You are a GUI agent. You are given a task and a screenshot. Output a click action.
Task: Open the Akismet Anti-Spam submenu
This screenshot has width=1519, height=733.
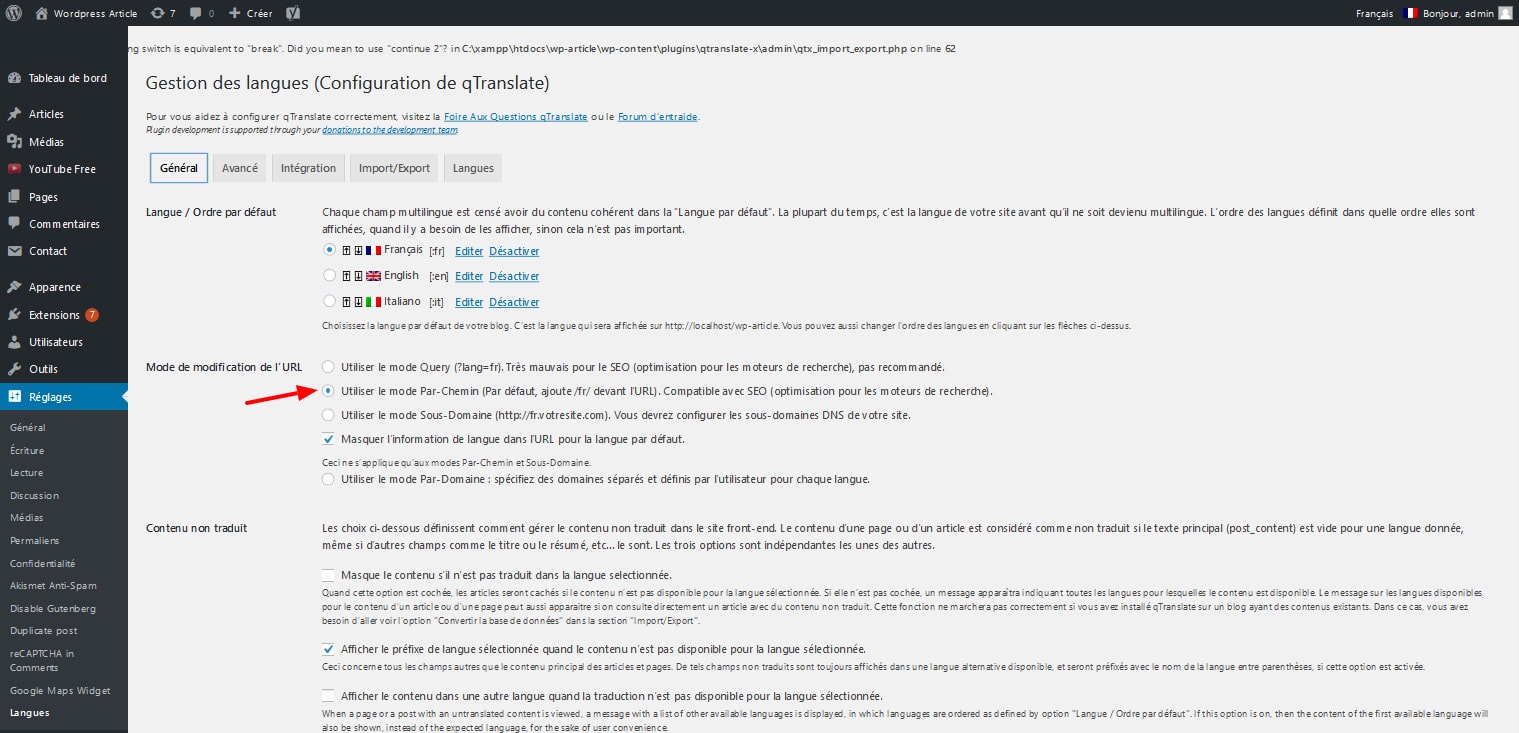click(53, 586)
